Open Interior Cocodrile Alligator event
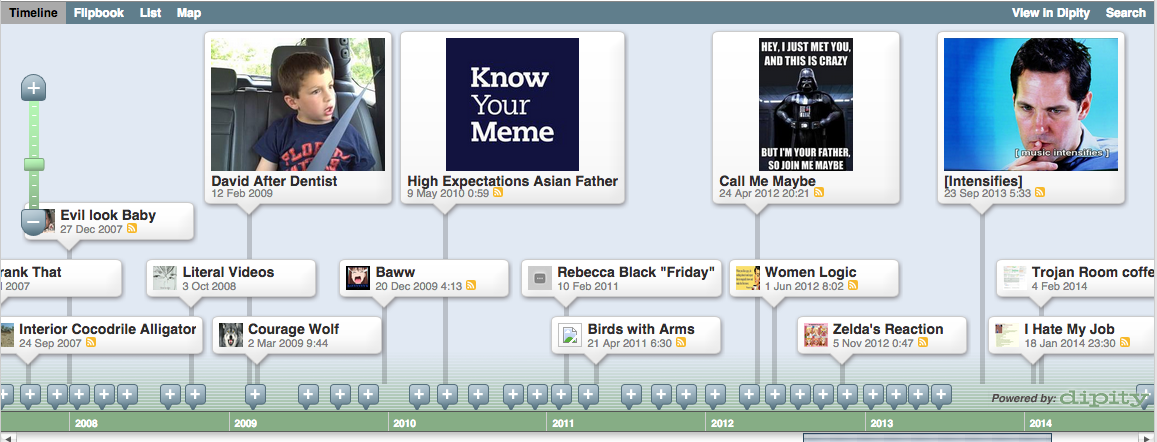The image size is (1157, 442). point(108,329)
